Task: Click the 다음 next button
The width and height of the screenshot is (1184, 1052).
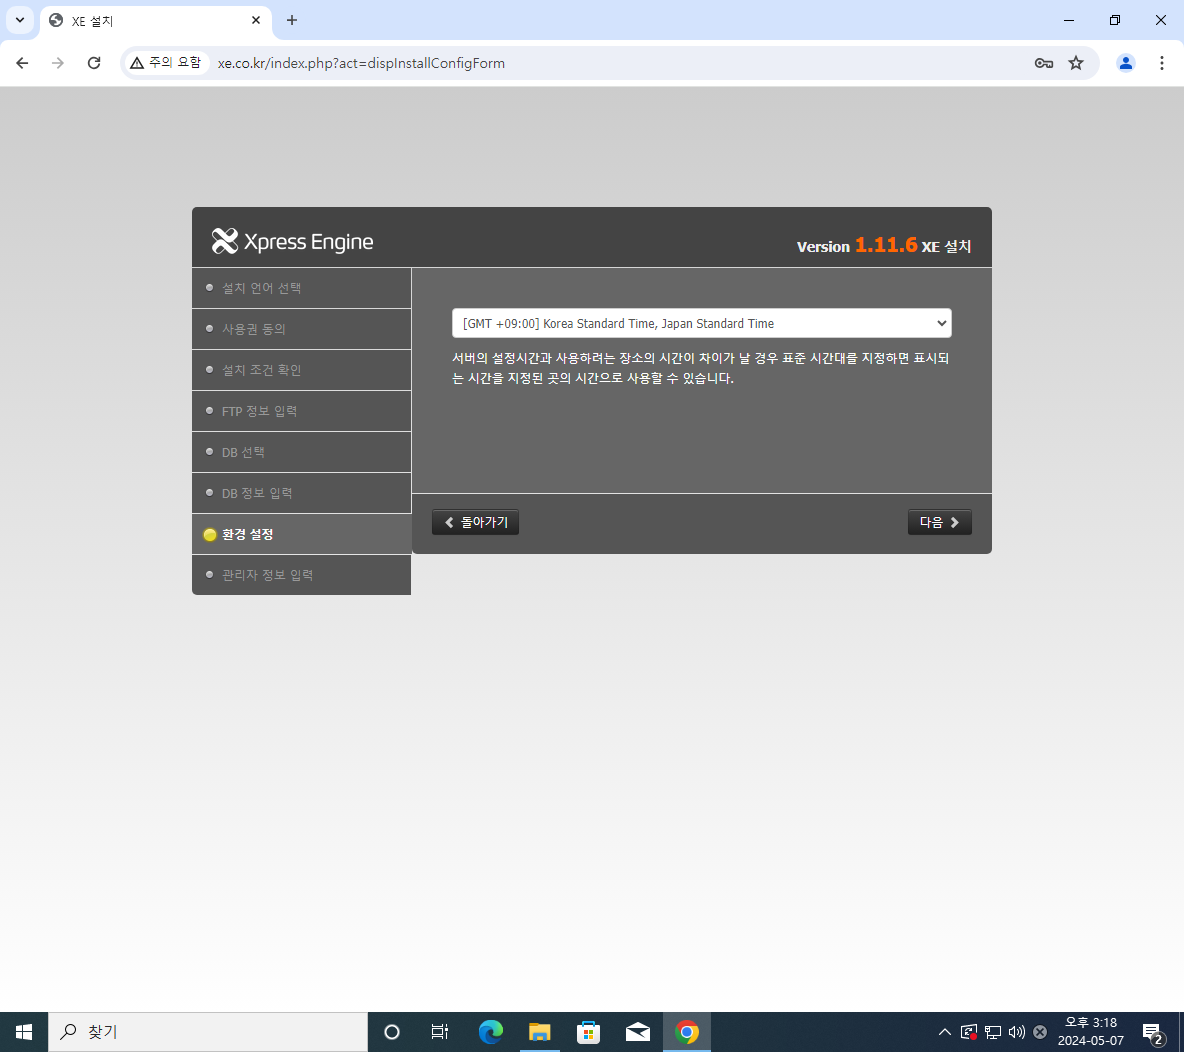Action: click(x=939, y=522)
